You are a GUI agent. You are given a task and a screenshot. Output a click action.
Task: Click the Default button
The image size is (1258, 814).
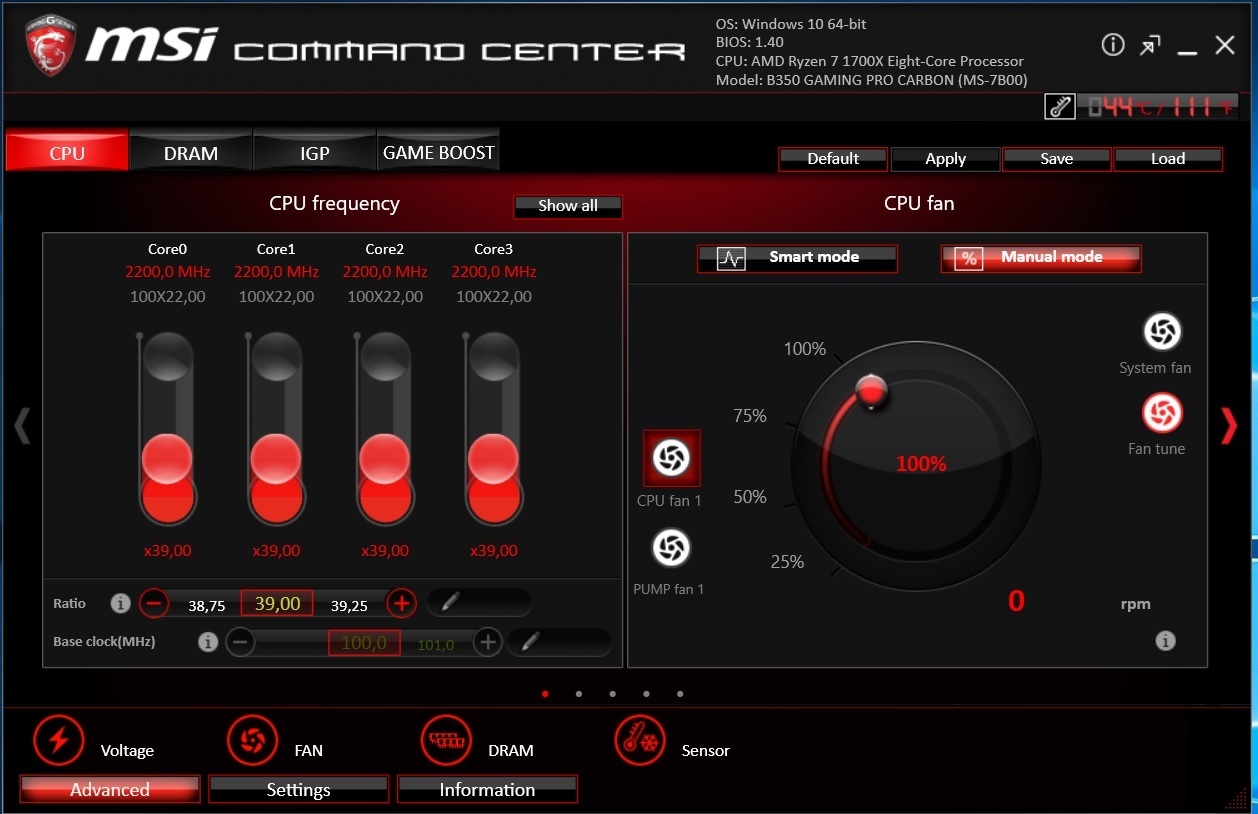(833, 159)
